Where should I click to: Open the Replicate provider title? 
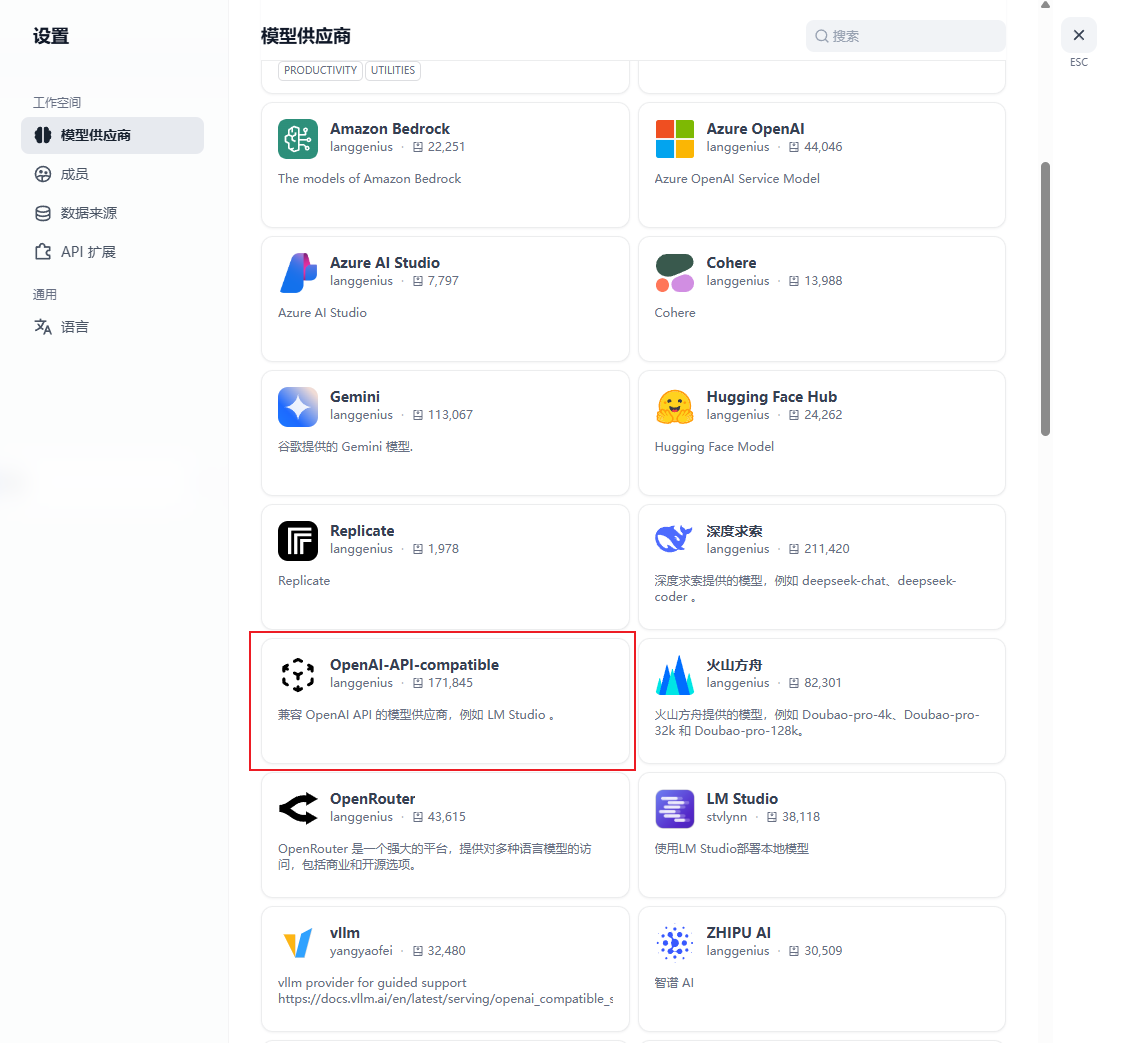362,531
